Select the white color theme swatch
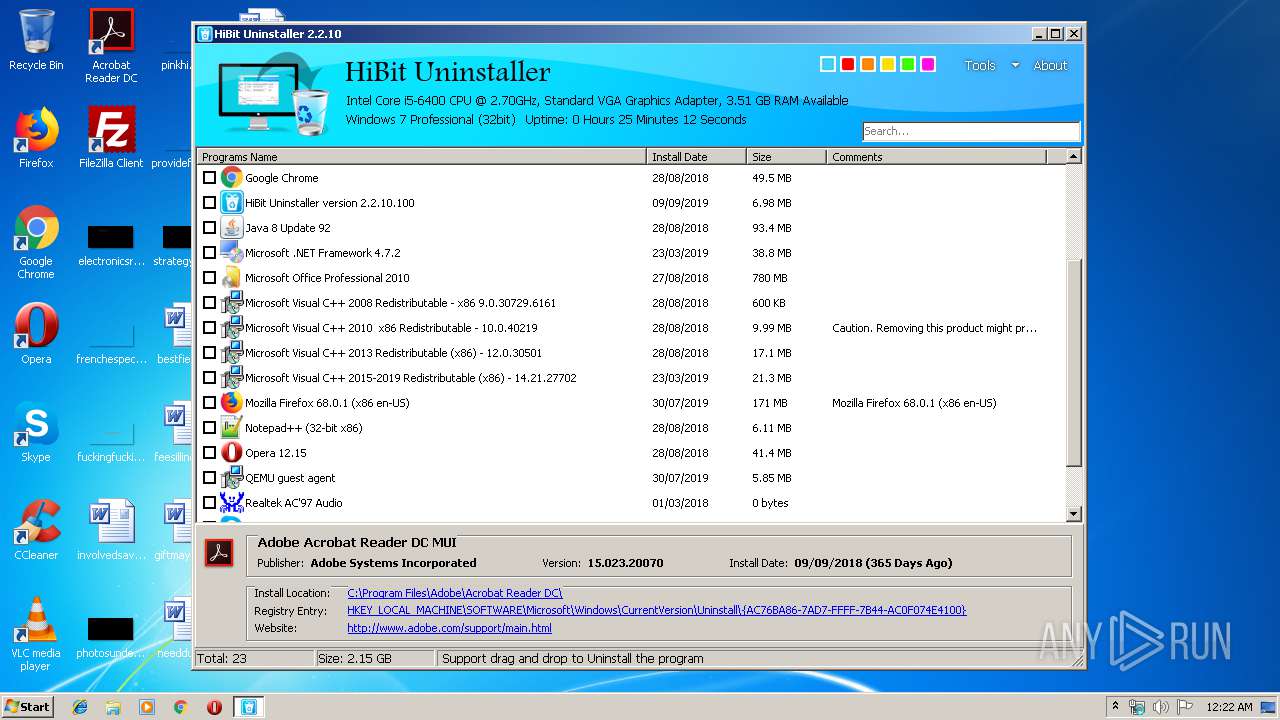The width and height of the screenshot is (1280, 720). pos(828,64)
